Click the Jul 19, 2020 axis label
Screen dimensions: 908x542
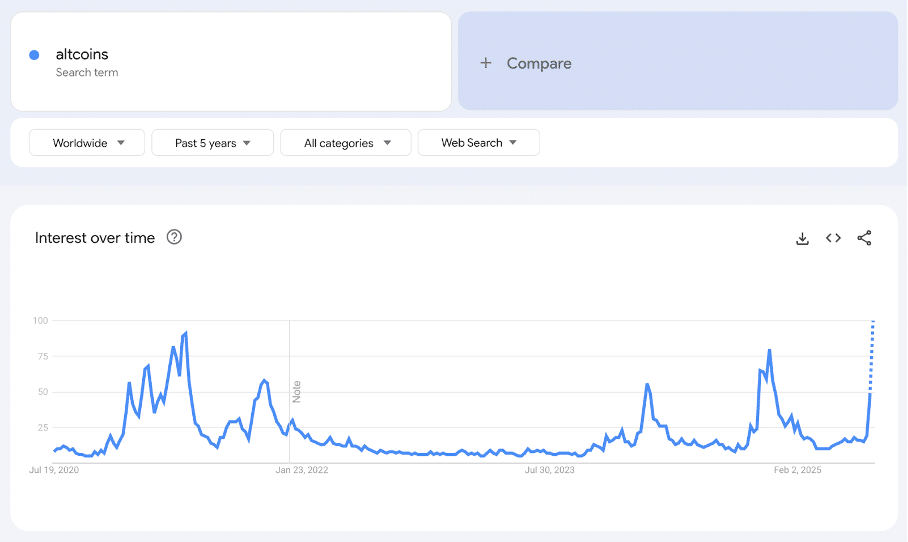click(x=55, y=469)
